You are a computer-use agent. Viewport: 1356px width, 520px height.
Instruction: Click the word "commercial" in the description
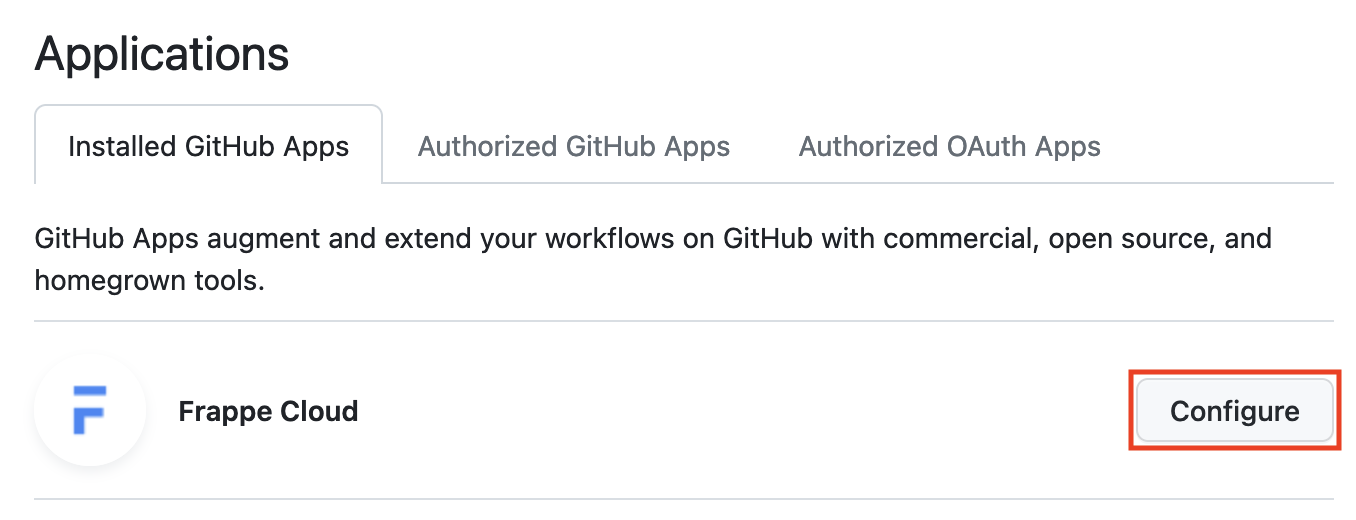pyautogui.click(x=958, y=240)
